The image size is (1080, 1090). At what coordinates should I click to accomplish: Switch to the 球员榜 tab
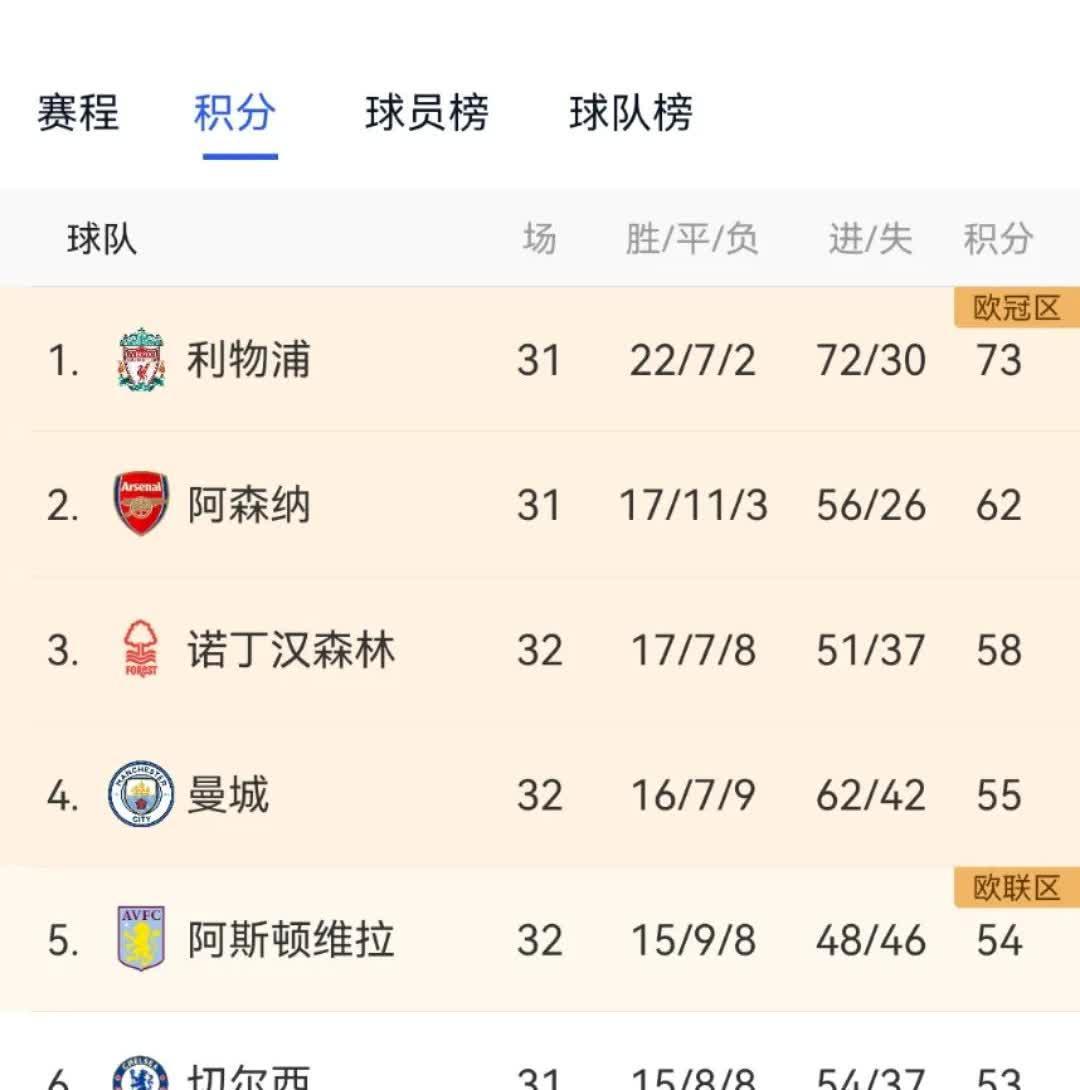coord(425,115)
